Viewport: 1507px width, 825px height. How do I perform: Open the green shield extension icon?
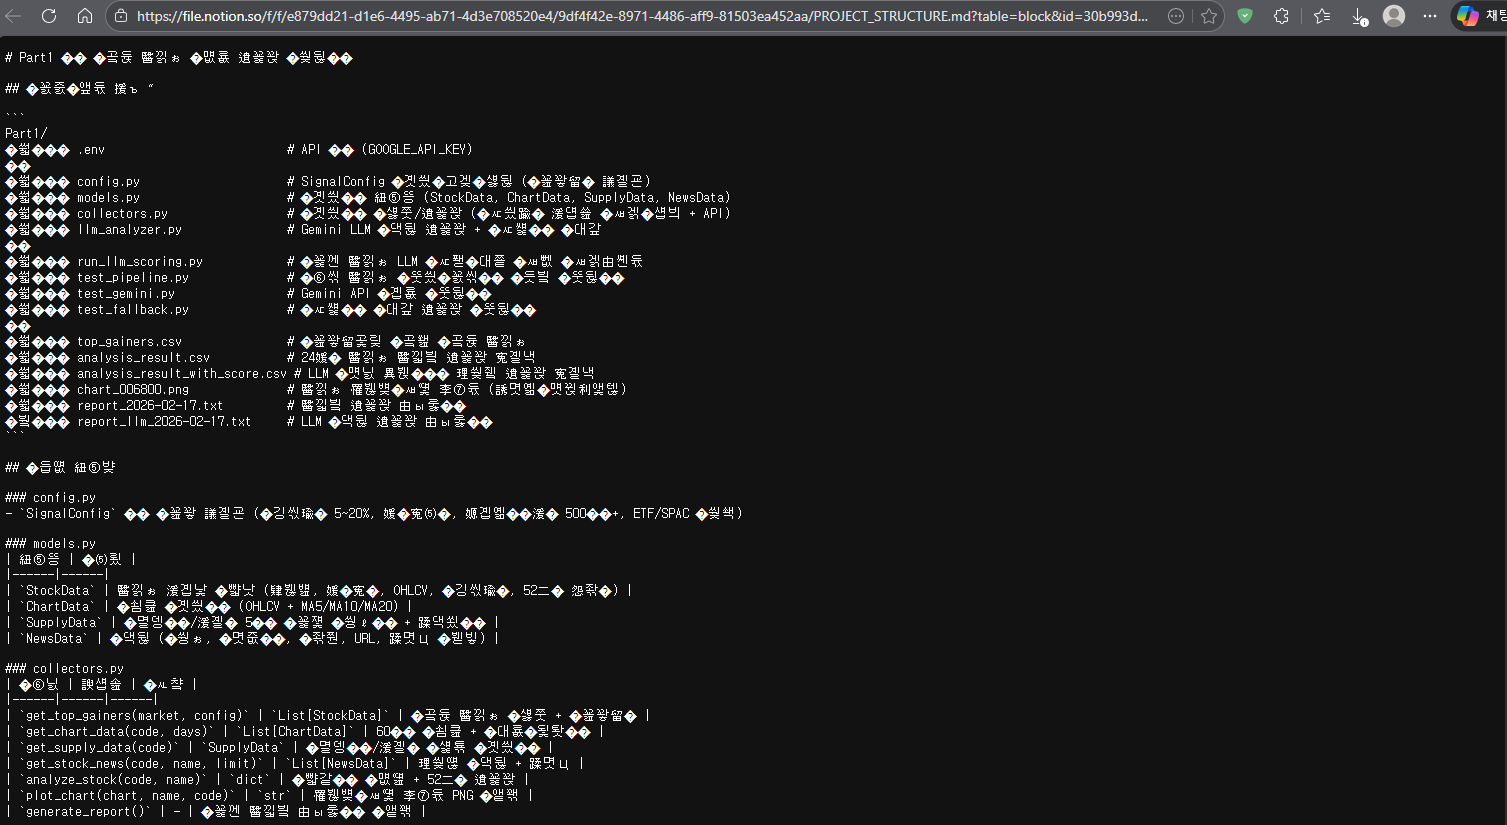pos(1245,16)
